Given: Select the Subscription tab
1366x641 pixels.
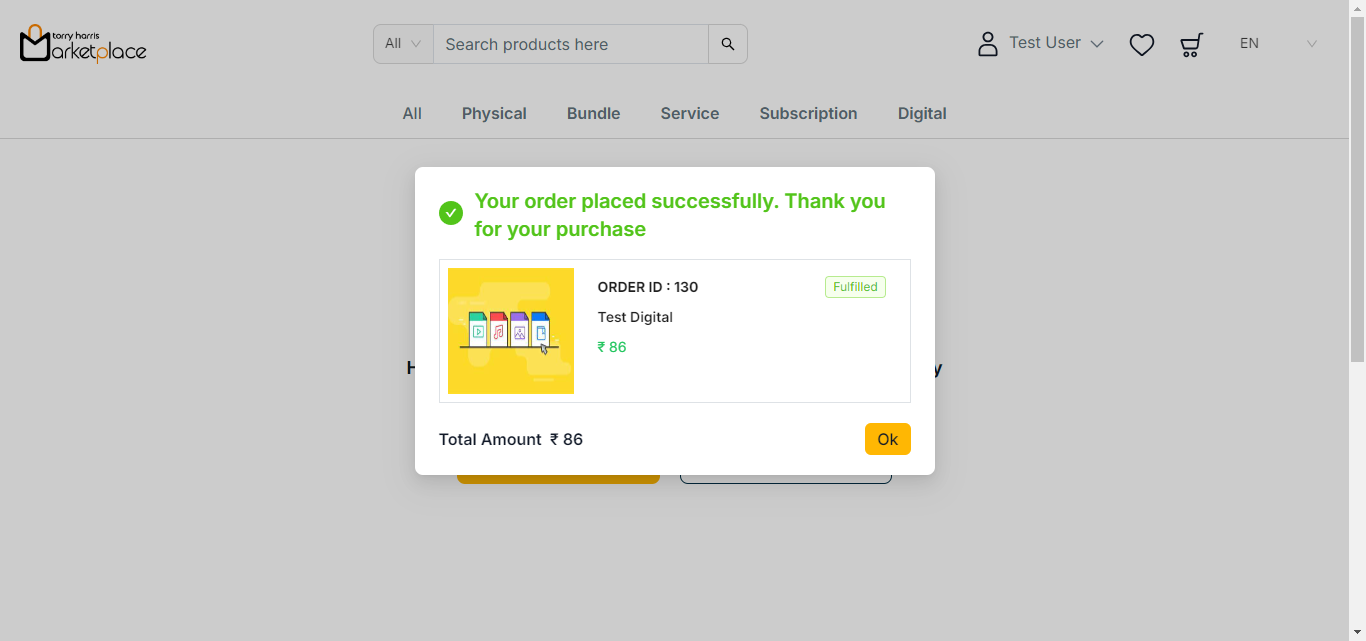Looking at the screenshot, I should (x=808, y=114).
